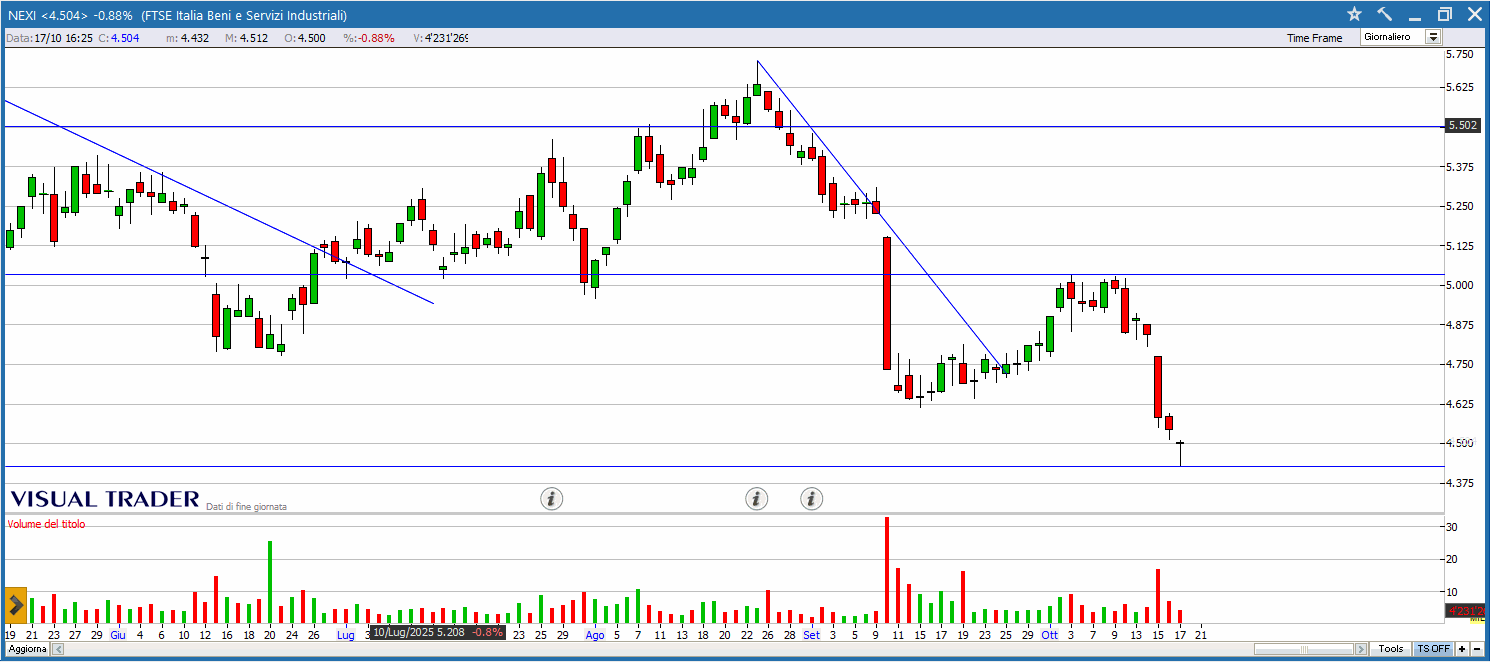Select the Giu month marker on axis
The height and width of the screenshot is (662, 1490).
click(118, 635)
